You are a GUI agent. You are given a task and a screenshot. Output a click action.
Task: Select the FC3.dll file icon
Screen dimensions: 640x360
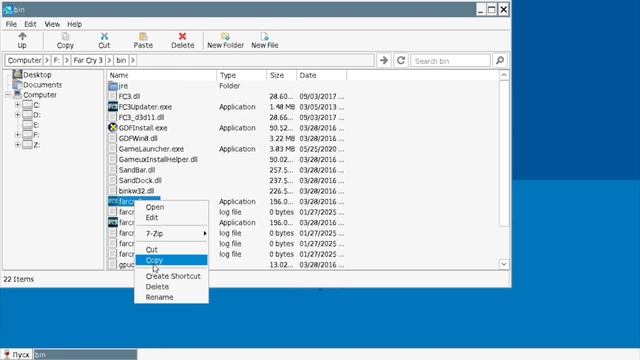tap(113, 96)
